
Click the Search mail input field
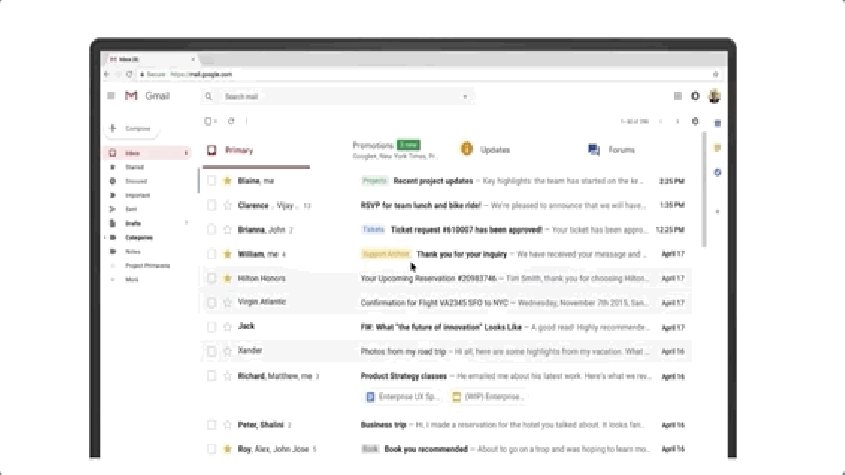point(340,97)
